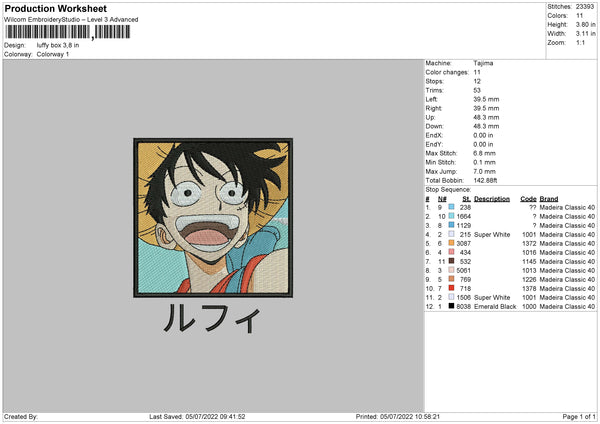Screen dimensions: 600x424
Task: Click the light blue swatch in stop row 1
Action: [452, 207]
